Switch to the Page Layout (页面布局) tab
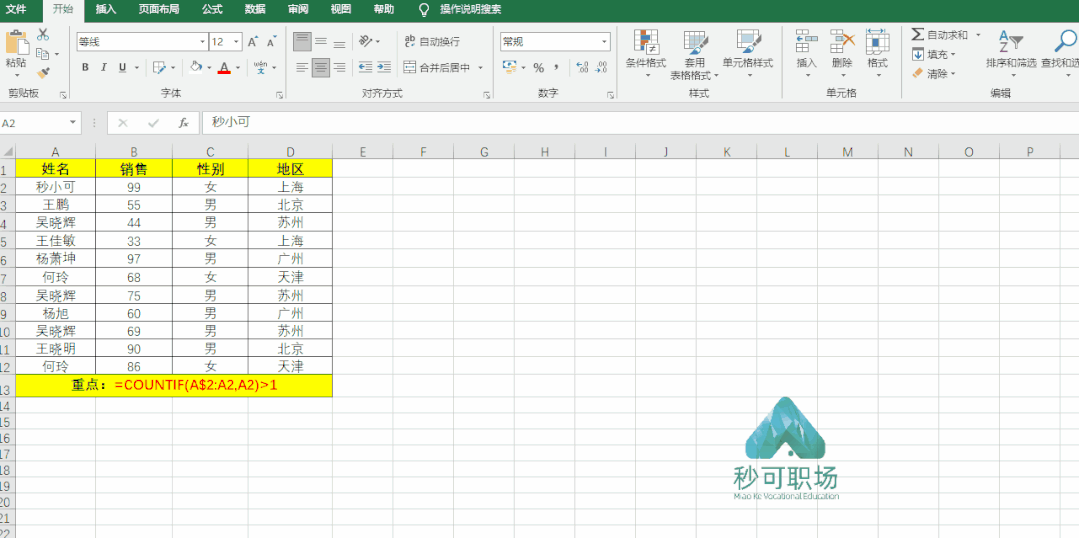Viewport: 1079px width, 538px height. click(159, 10)
